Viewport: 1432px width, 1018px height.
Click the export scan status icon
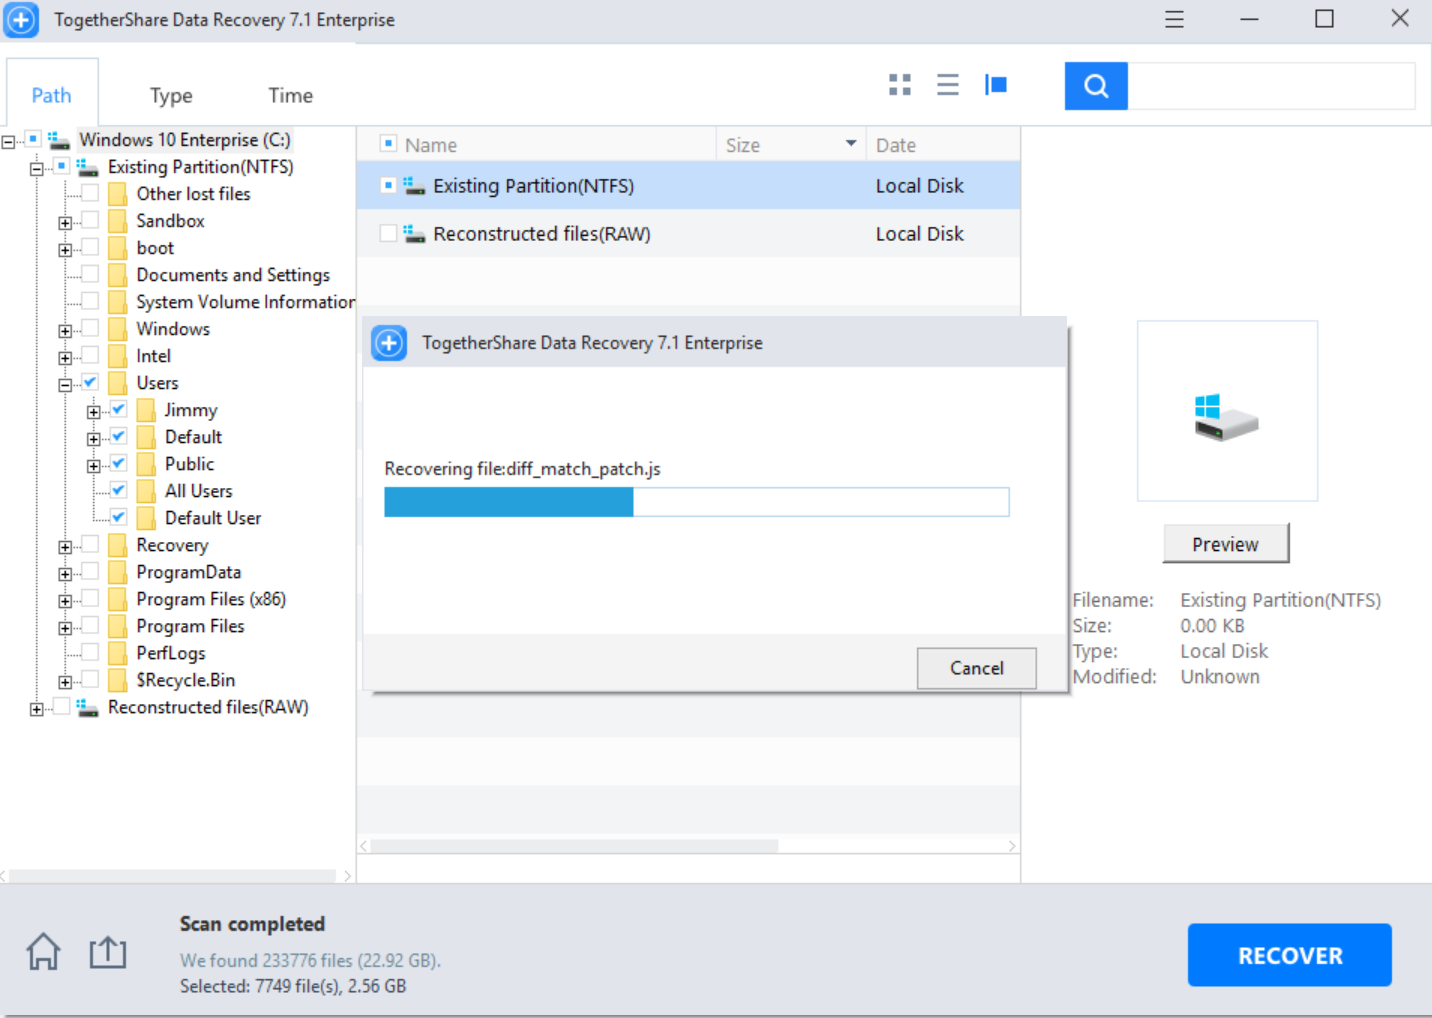pos(108,952)
